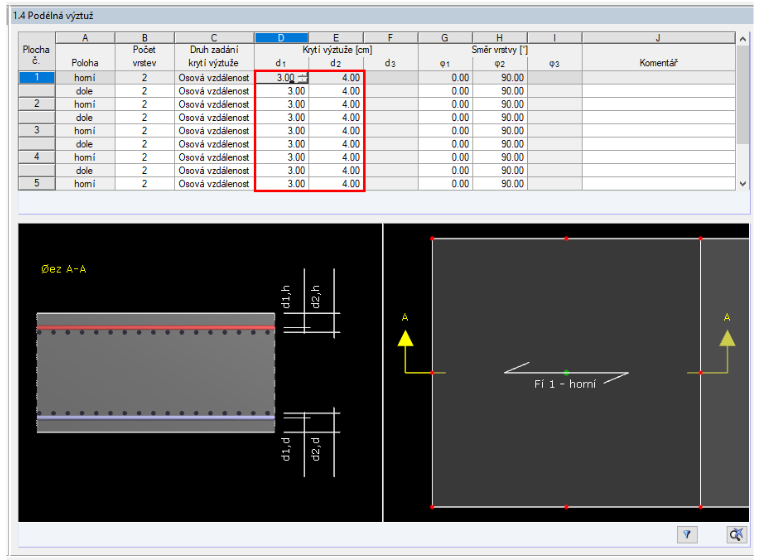Select row header for surface 4

click(x=37, y=157)
